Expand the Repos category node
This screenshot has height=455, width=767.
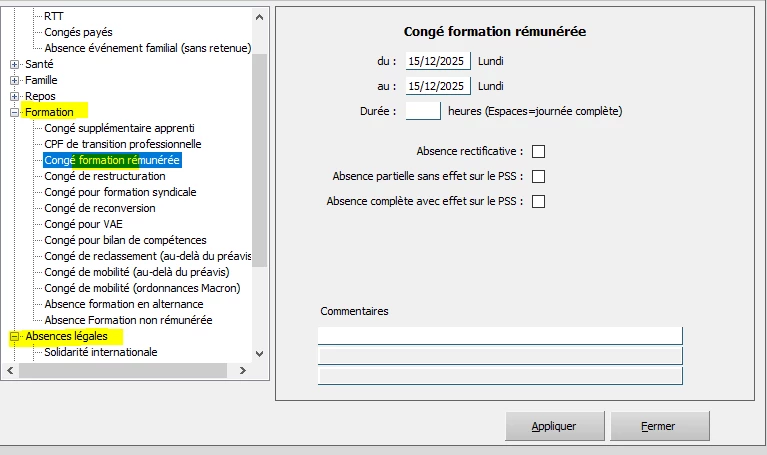[x=15, y=96]
